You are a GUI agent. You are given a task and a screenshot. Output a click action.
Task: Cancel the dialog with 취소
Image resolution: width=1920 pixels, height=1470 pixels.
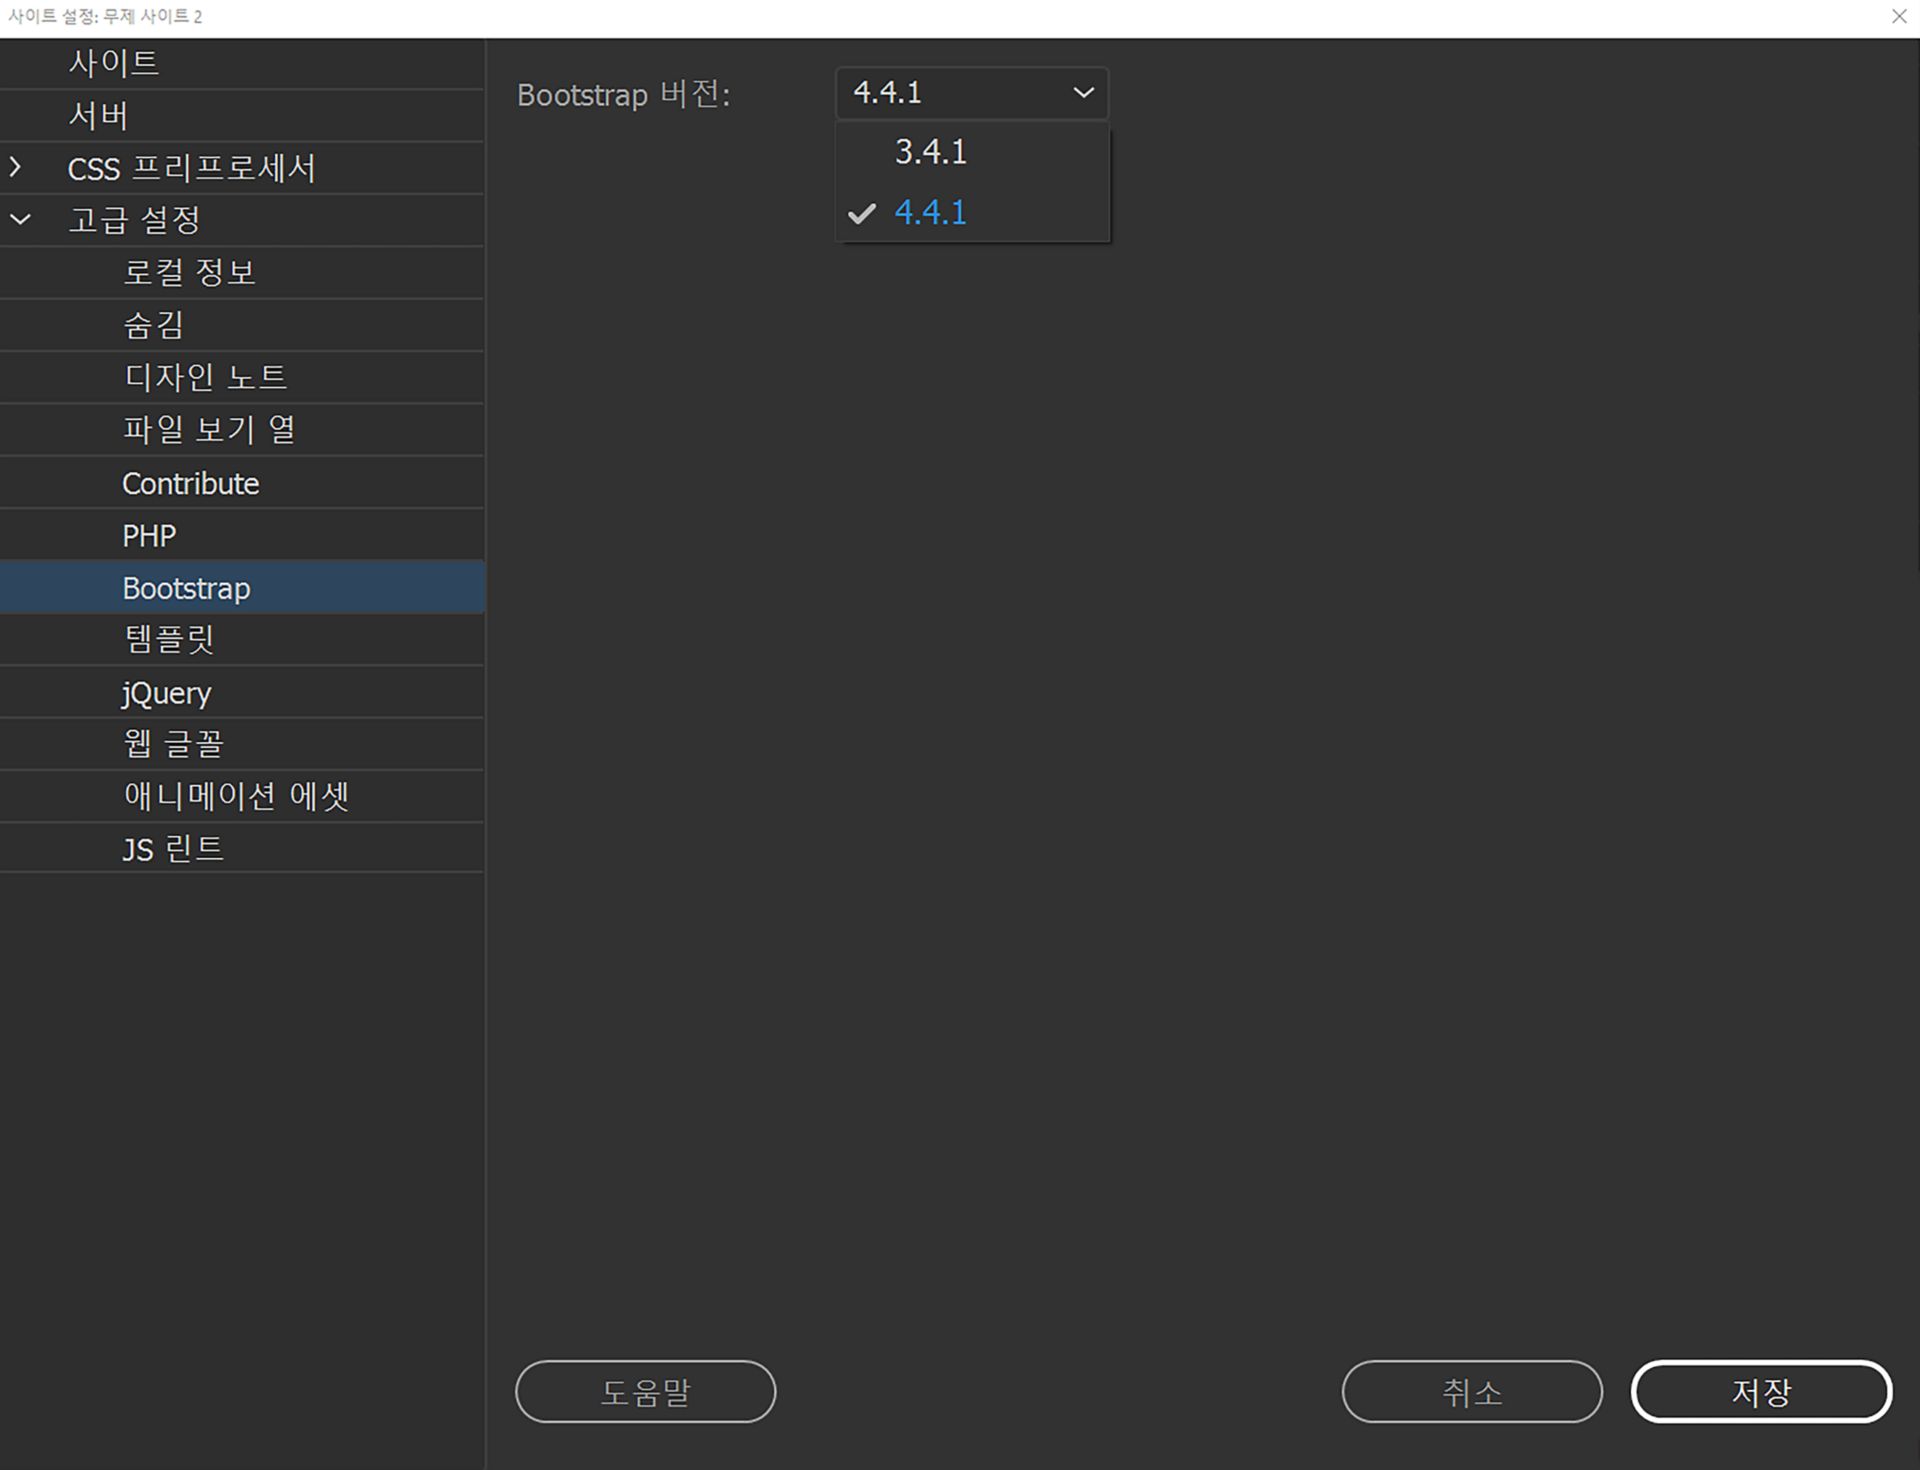[x=1471, y=1391]
